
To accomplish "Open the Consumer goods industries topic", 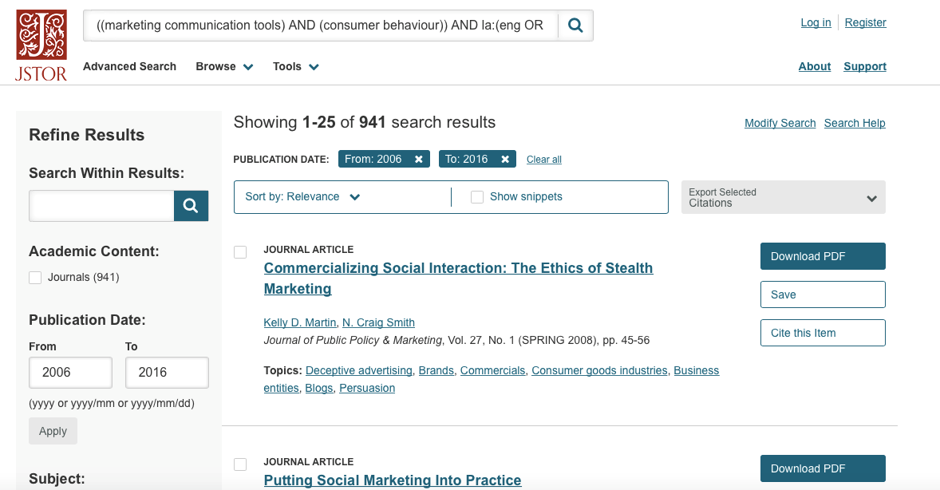I will pyautogui.click(x=599, y=371).
